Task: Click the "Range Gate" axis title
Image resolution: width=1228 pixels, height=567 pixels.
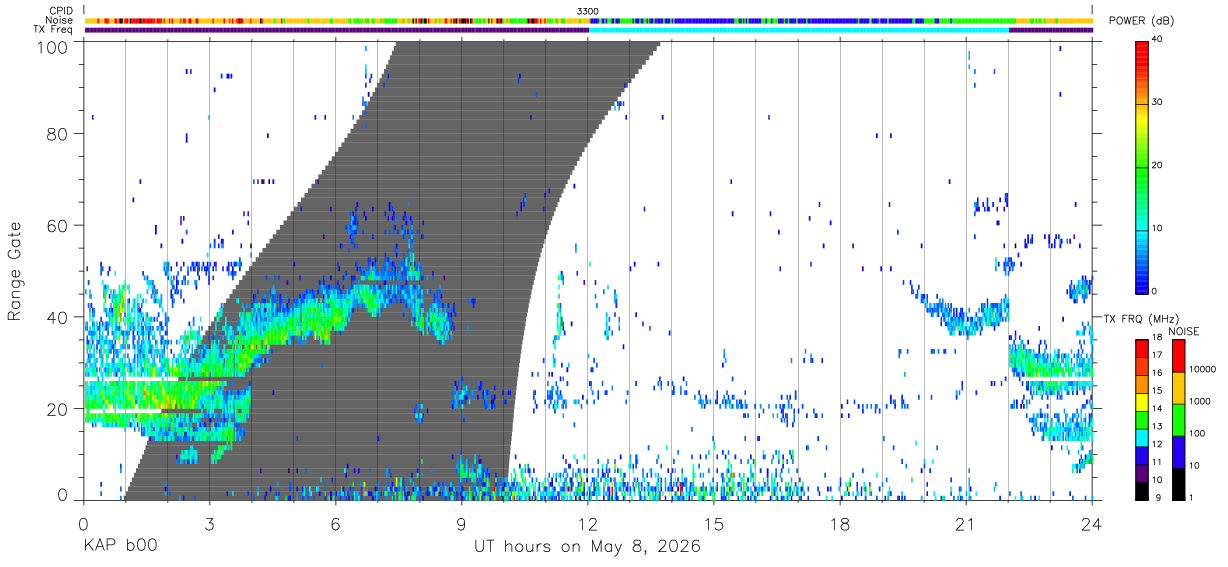Action: [x=15, y=271]
